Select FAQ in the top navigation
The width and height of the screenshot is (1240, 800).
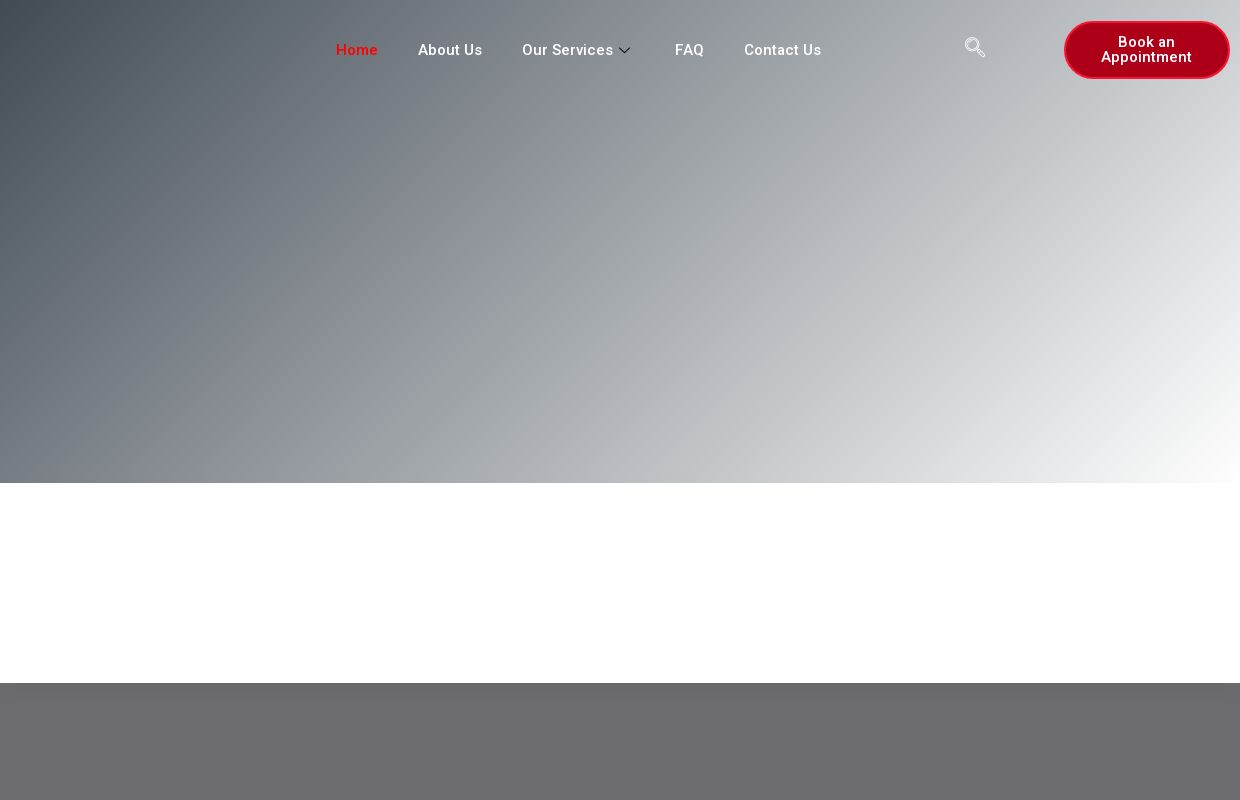pyautogui.click(x=689, y=50)
